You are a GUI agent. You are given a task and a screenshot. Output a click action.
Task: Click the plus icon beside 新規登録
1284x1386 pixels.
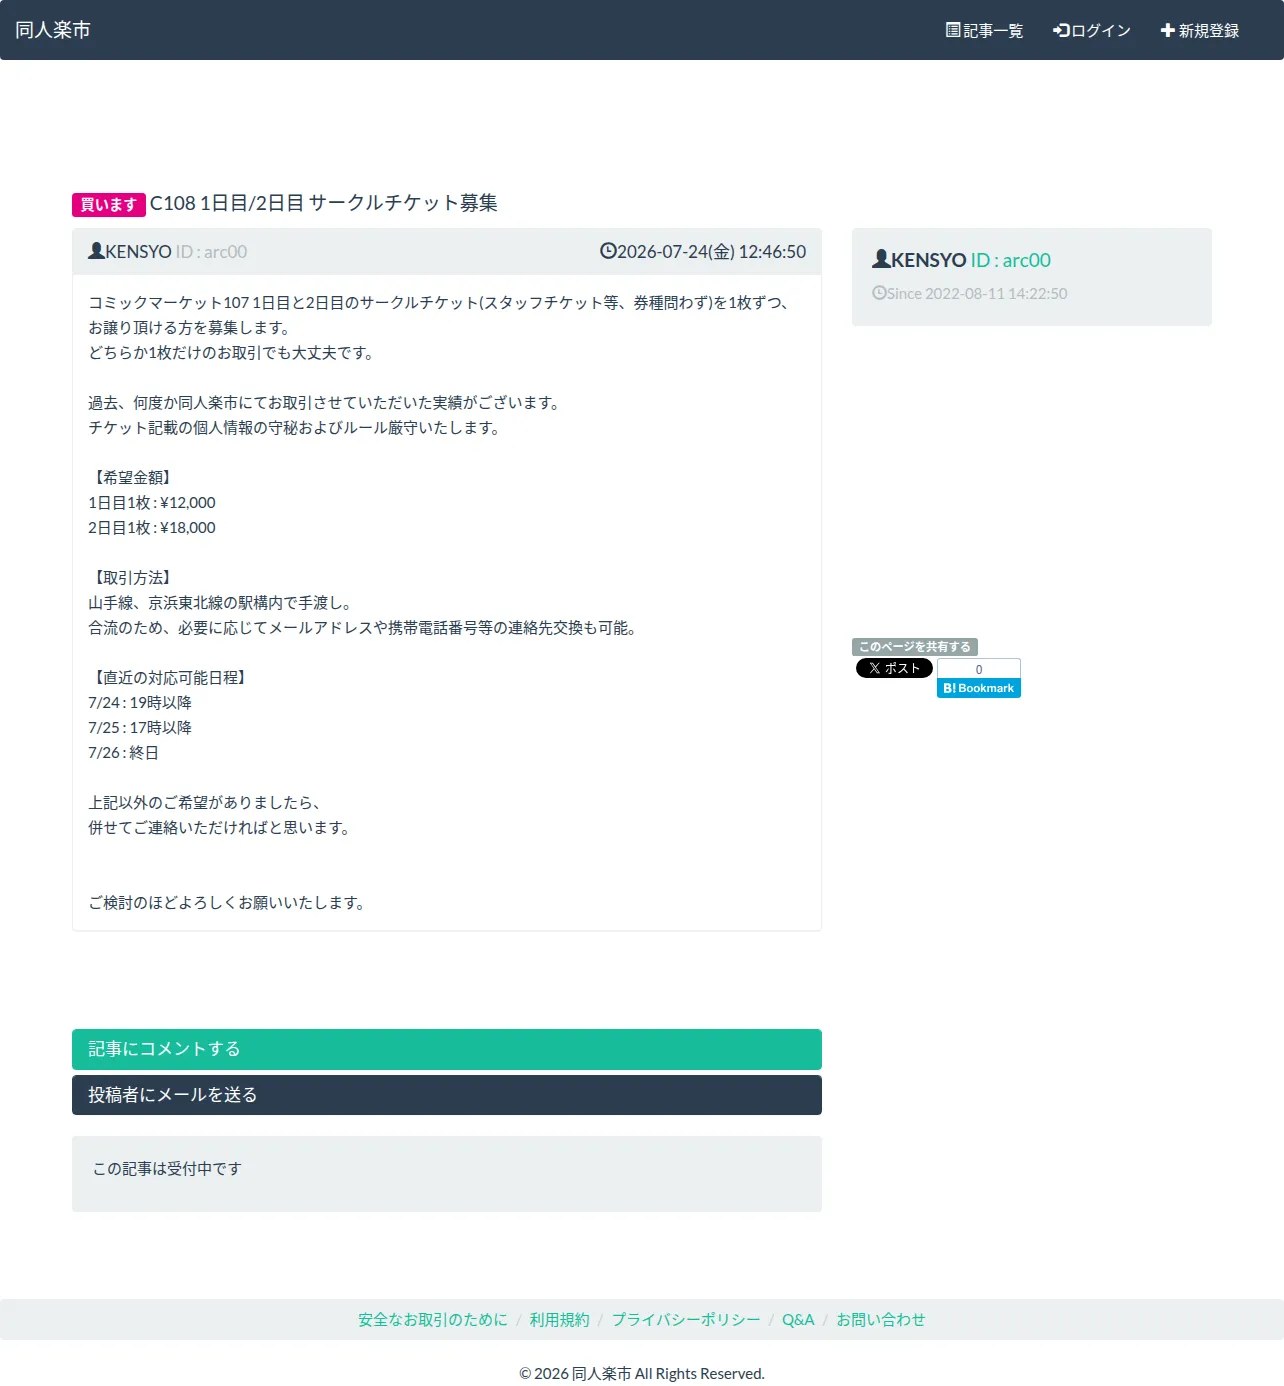coord(1167,30)
